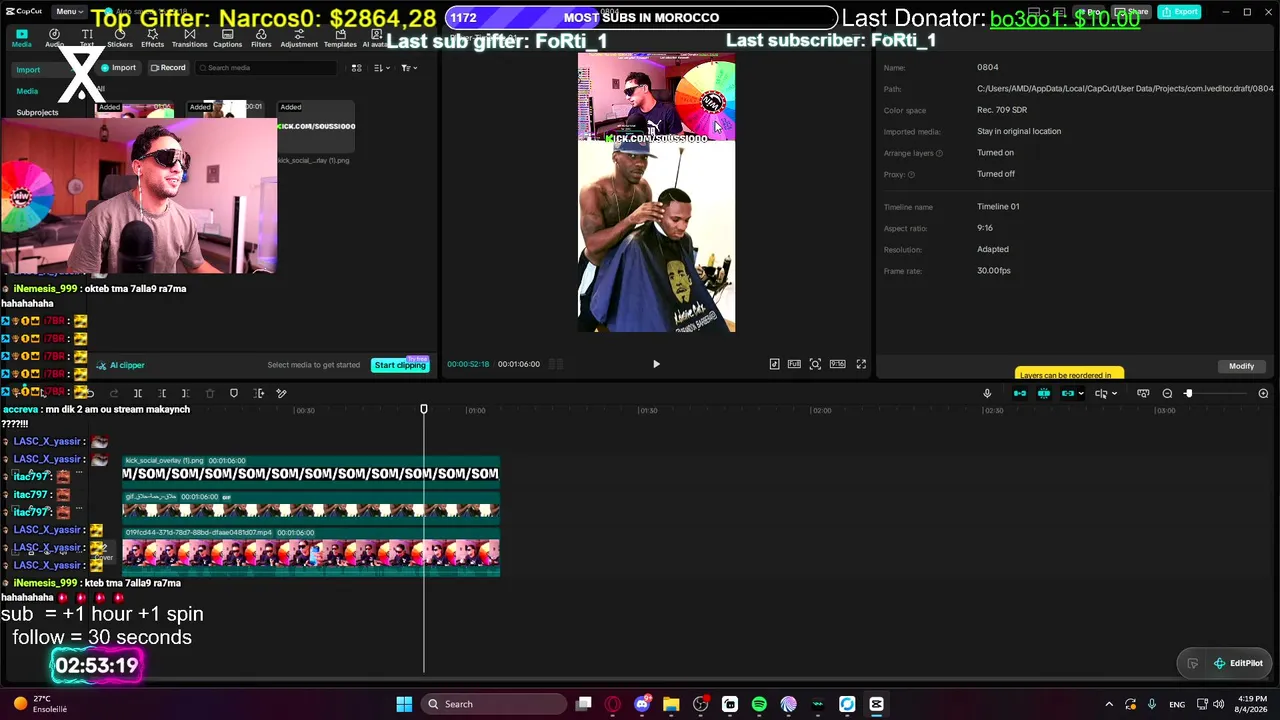Switch to the Captions tab
This screenshot has height=720, width=1280.
[227, 38]
